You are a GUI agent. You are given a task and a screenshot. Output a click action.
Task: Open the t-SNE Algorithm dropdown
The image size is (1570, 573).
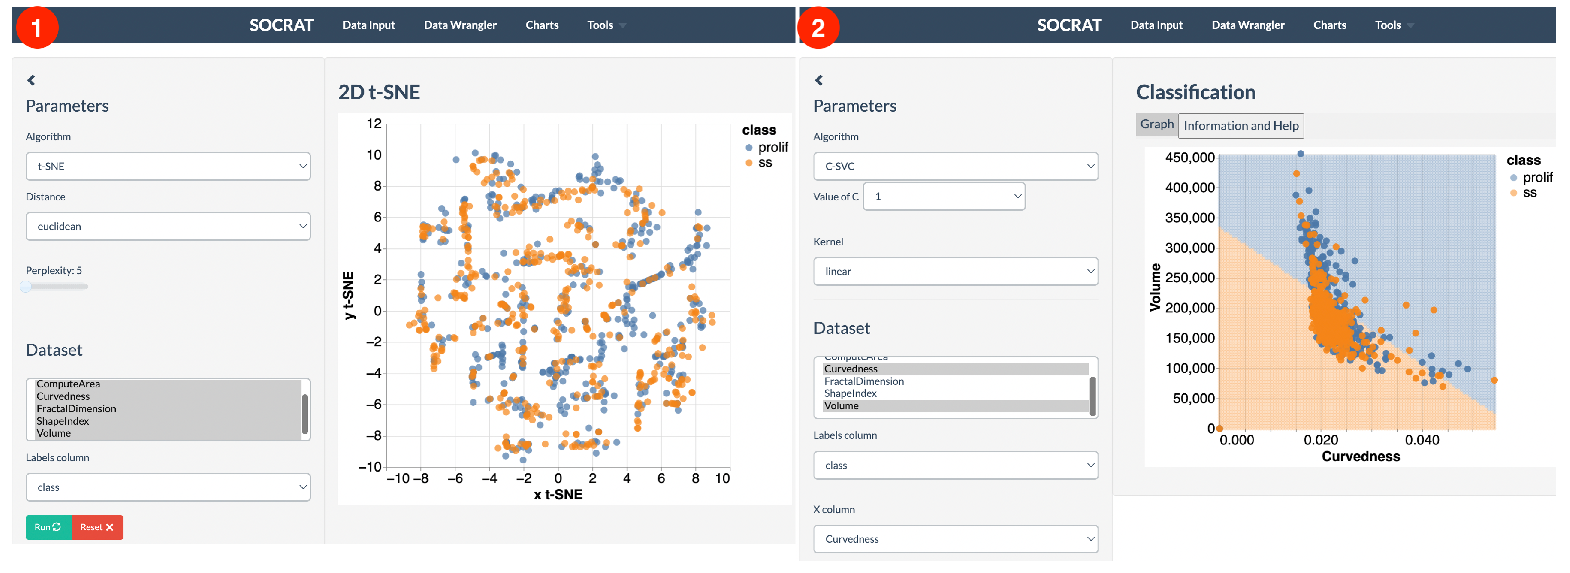click(168, 166)
